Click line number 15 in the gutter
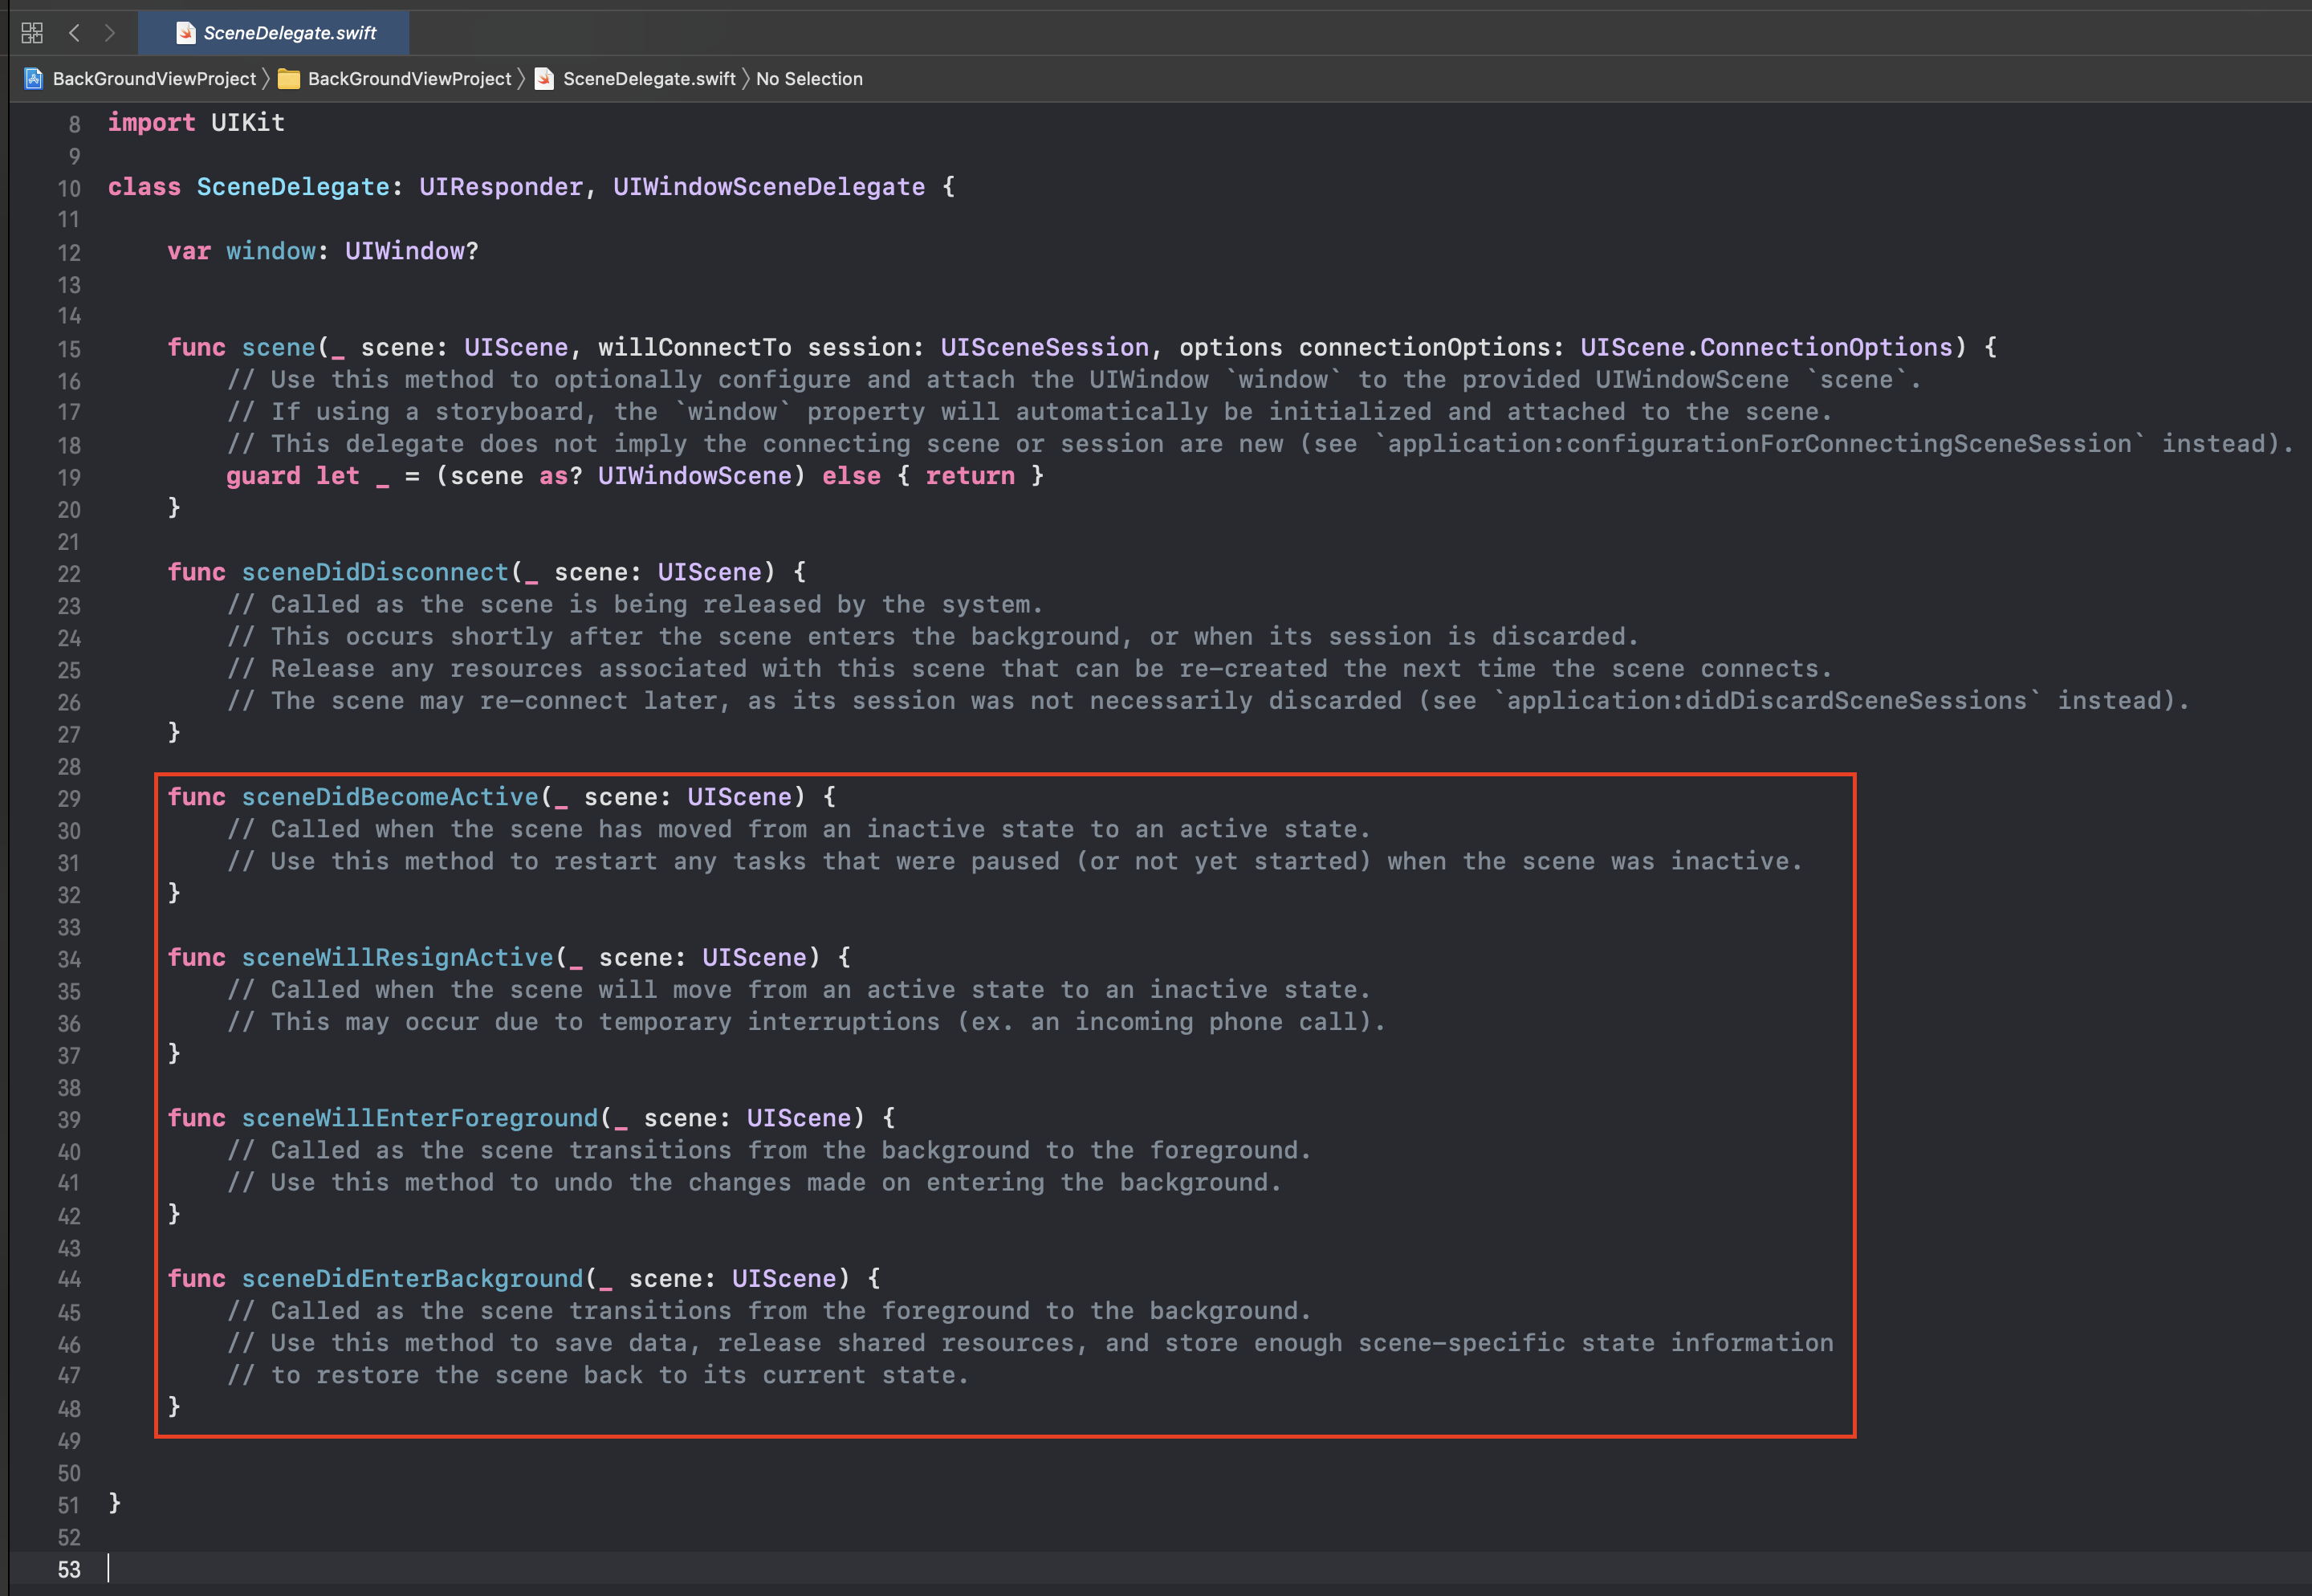Screen dimensions: 2312x1596 click(x=68, y=349)
